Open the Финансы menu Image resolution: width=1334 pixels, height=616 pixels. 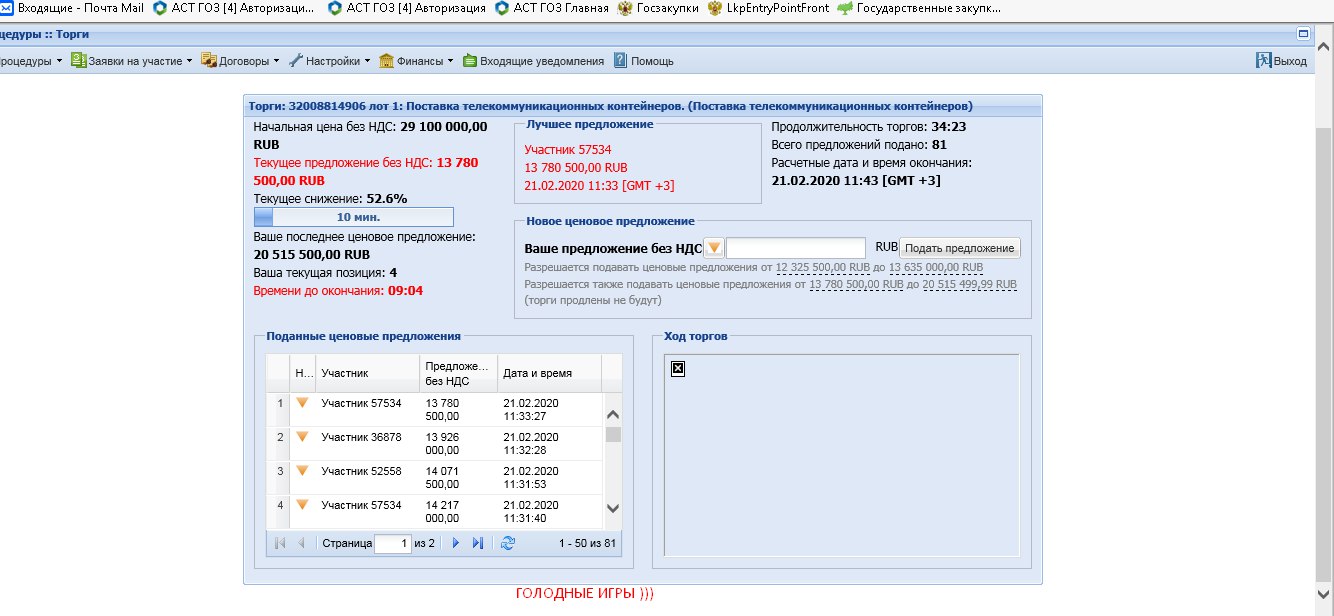416,61
